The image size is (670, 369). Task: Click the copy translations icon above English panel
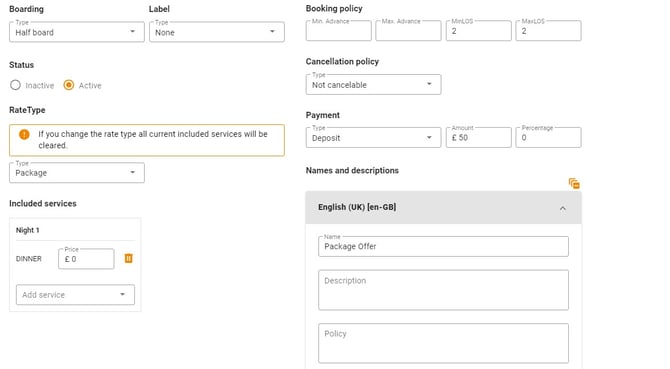coord(574,184)
